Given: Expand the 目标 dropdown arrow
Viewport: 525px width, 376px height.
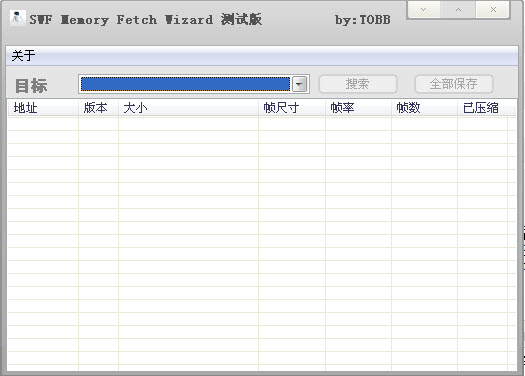Looking at the screenshot, I should click(300, 84).
